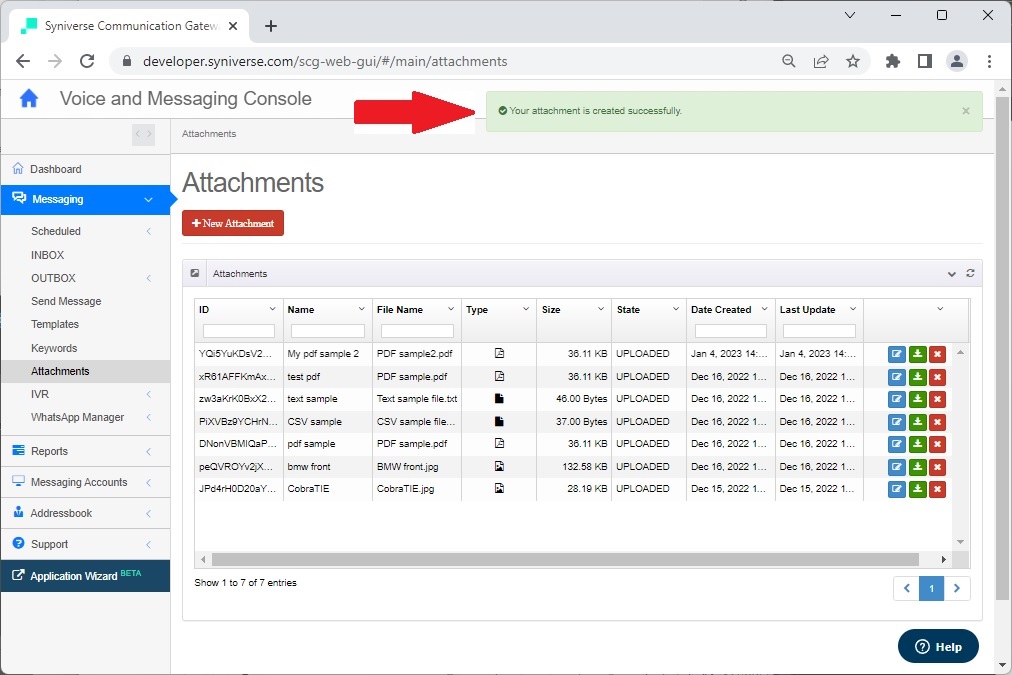The width and height of the screenshot is (1012, 675).
Task: Edit the pdf sample attachment row
Action: (x=896, y=444)
